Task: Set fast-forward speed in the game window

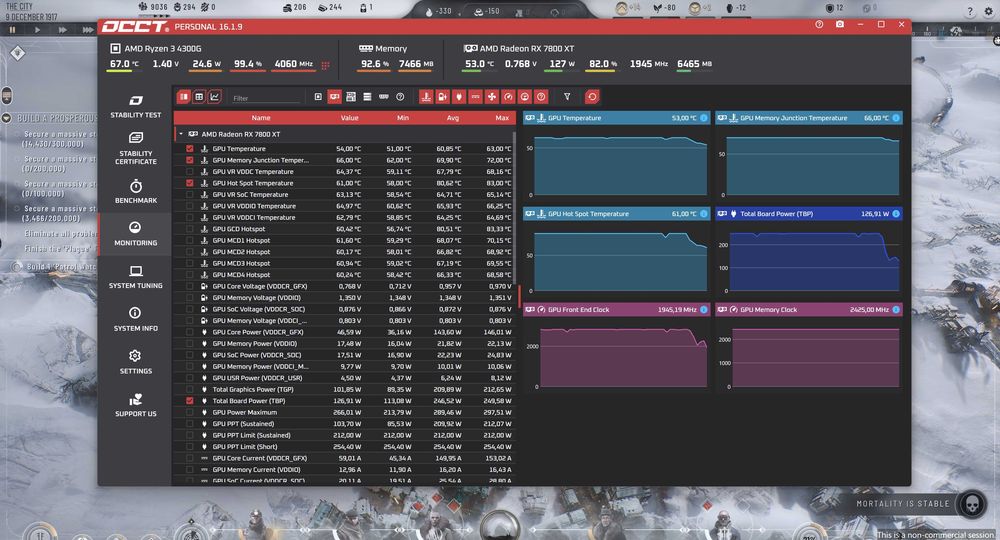Action: [x=62, y=30]
